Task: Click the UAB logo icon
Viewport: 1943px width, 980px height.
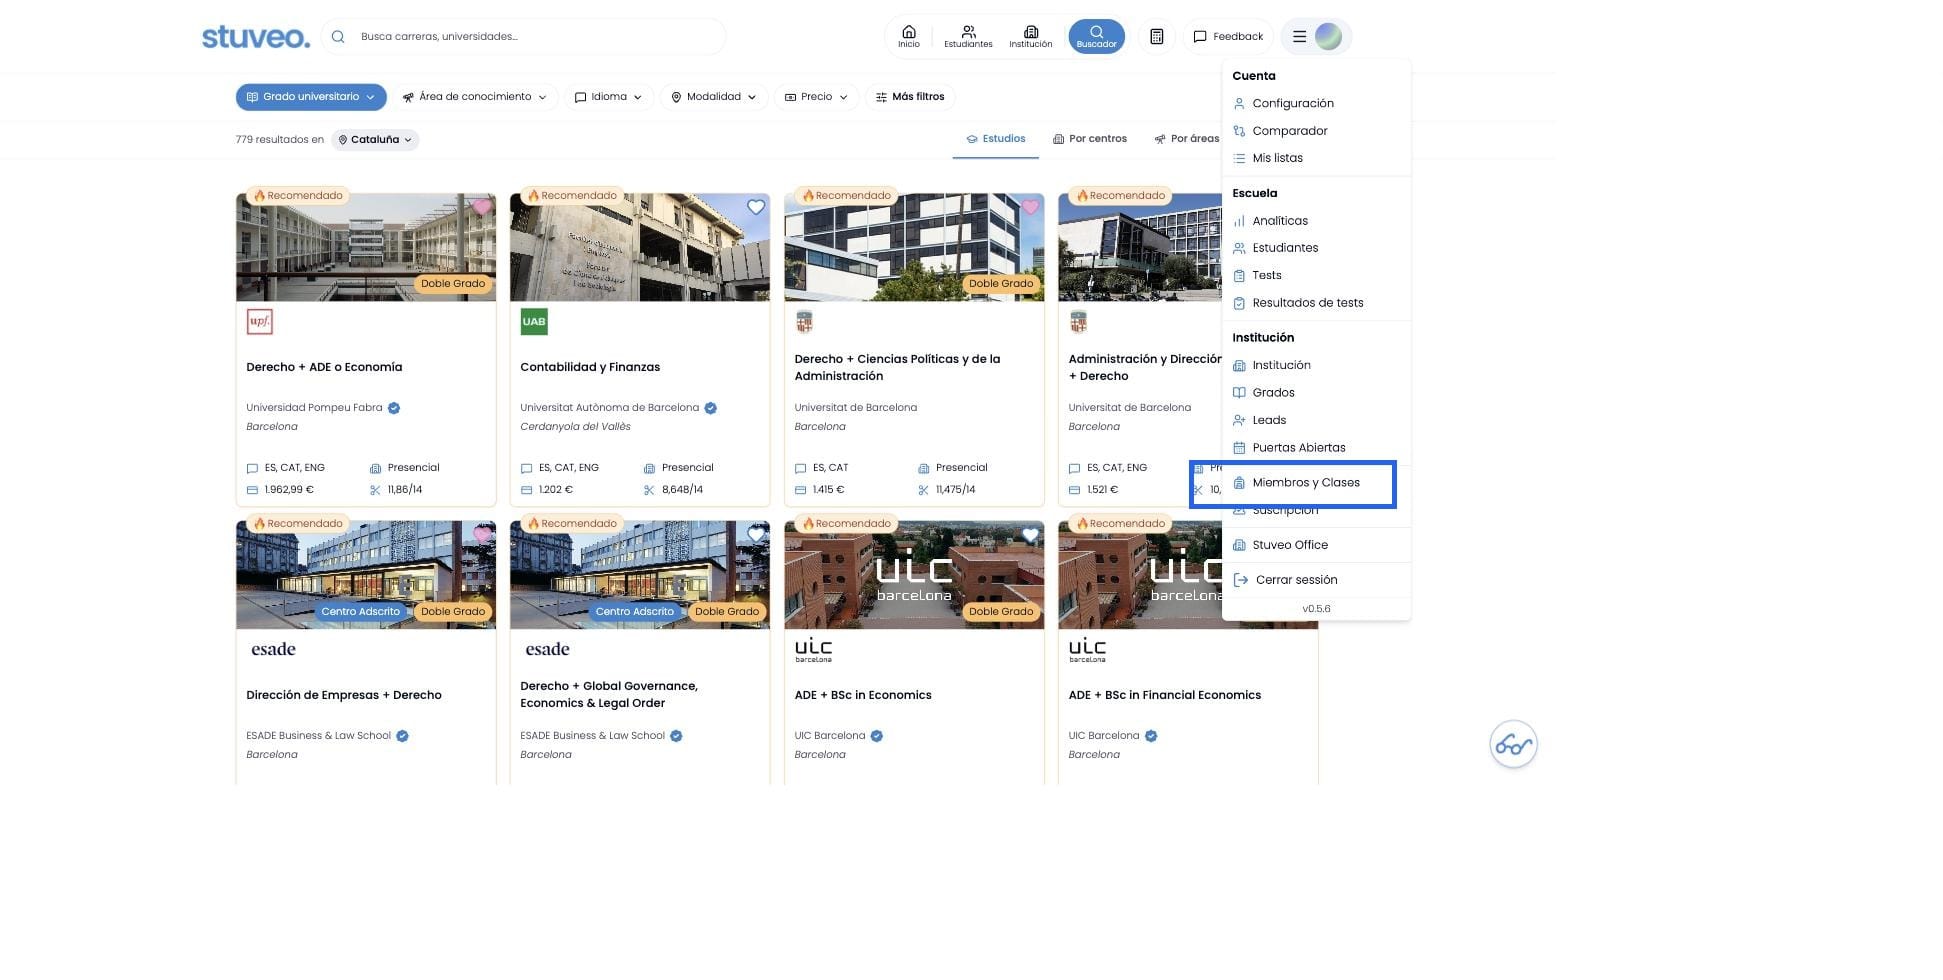Action: point(534,322)
